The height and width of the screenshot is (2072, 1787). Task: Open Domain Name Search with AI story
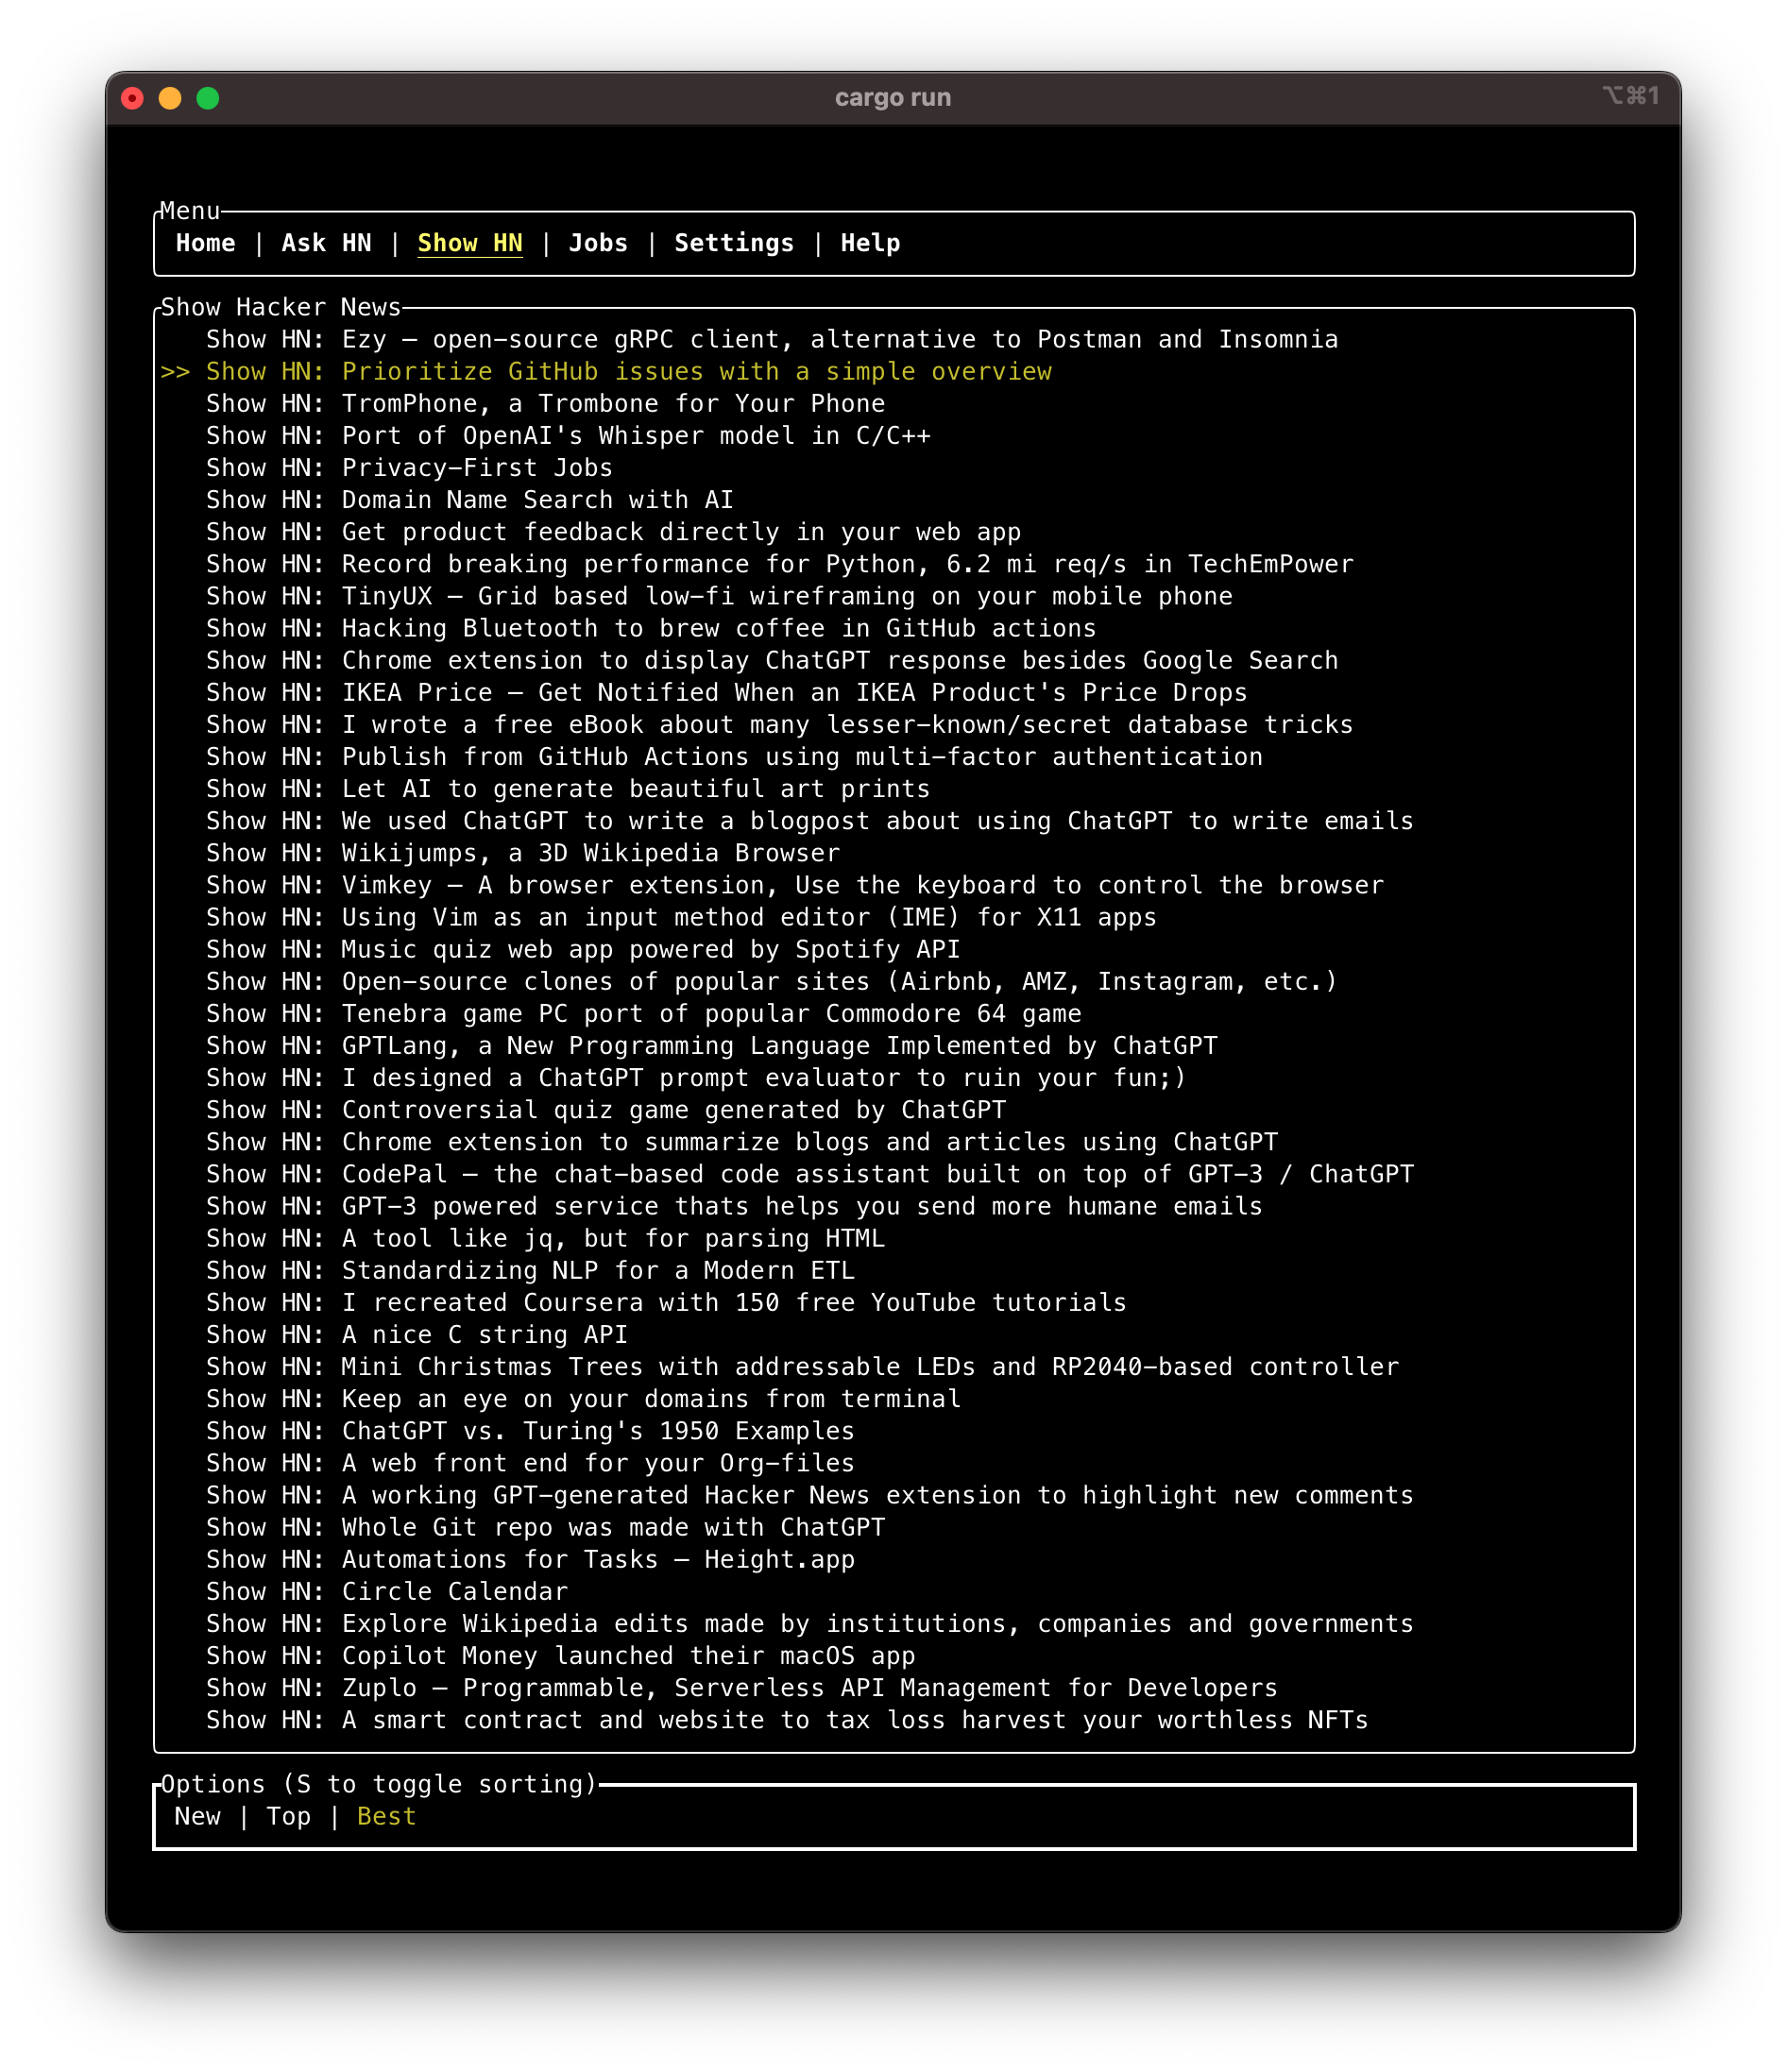tap(470, 499)
